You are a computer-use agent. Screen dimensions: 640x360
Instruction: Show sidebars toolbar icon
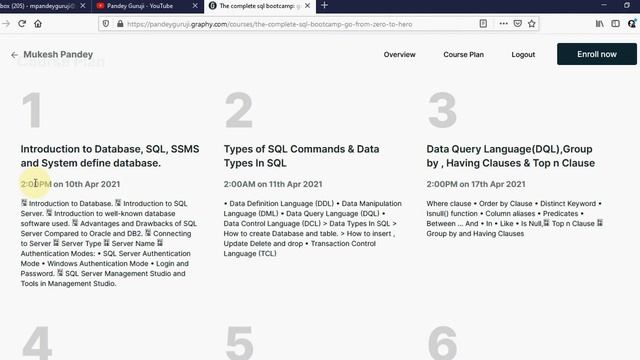point(616,24)
